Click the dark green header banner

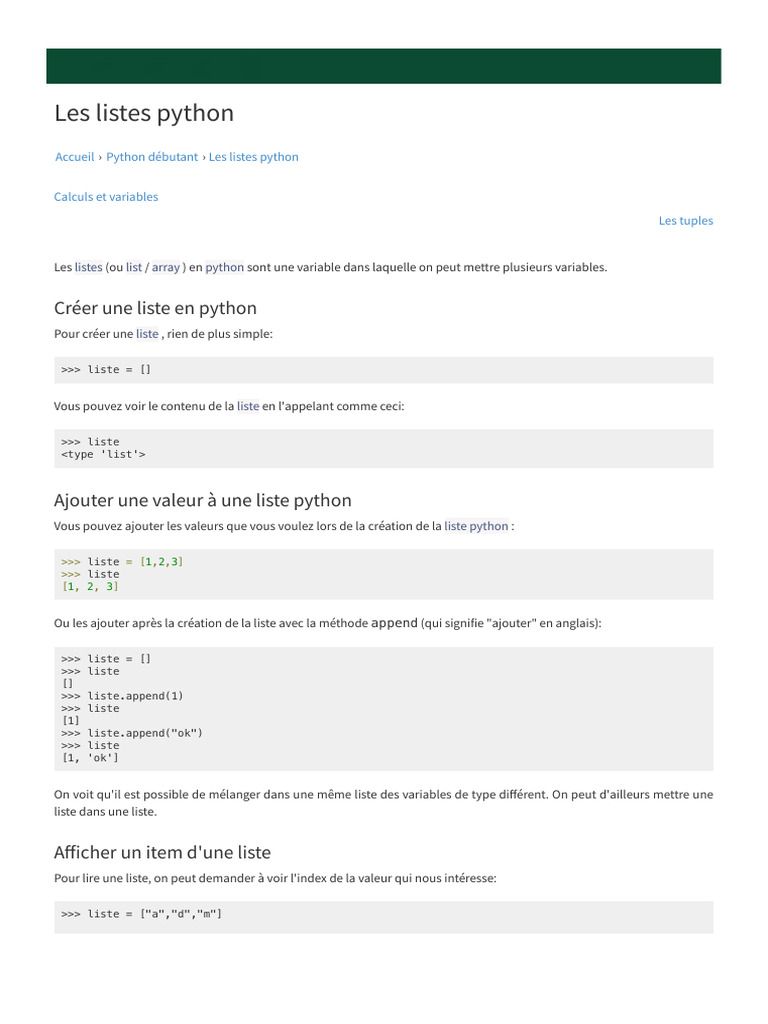383,66
